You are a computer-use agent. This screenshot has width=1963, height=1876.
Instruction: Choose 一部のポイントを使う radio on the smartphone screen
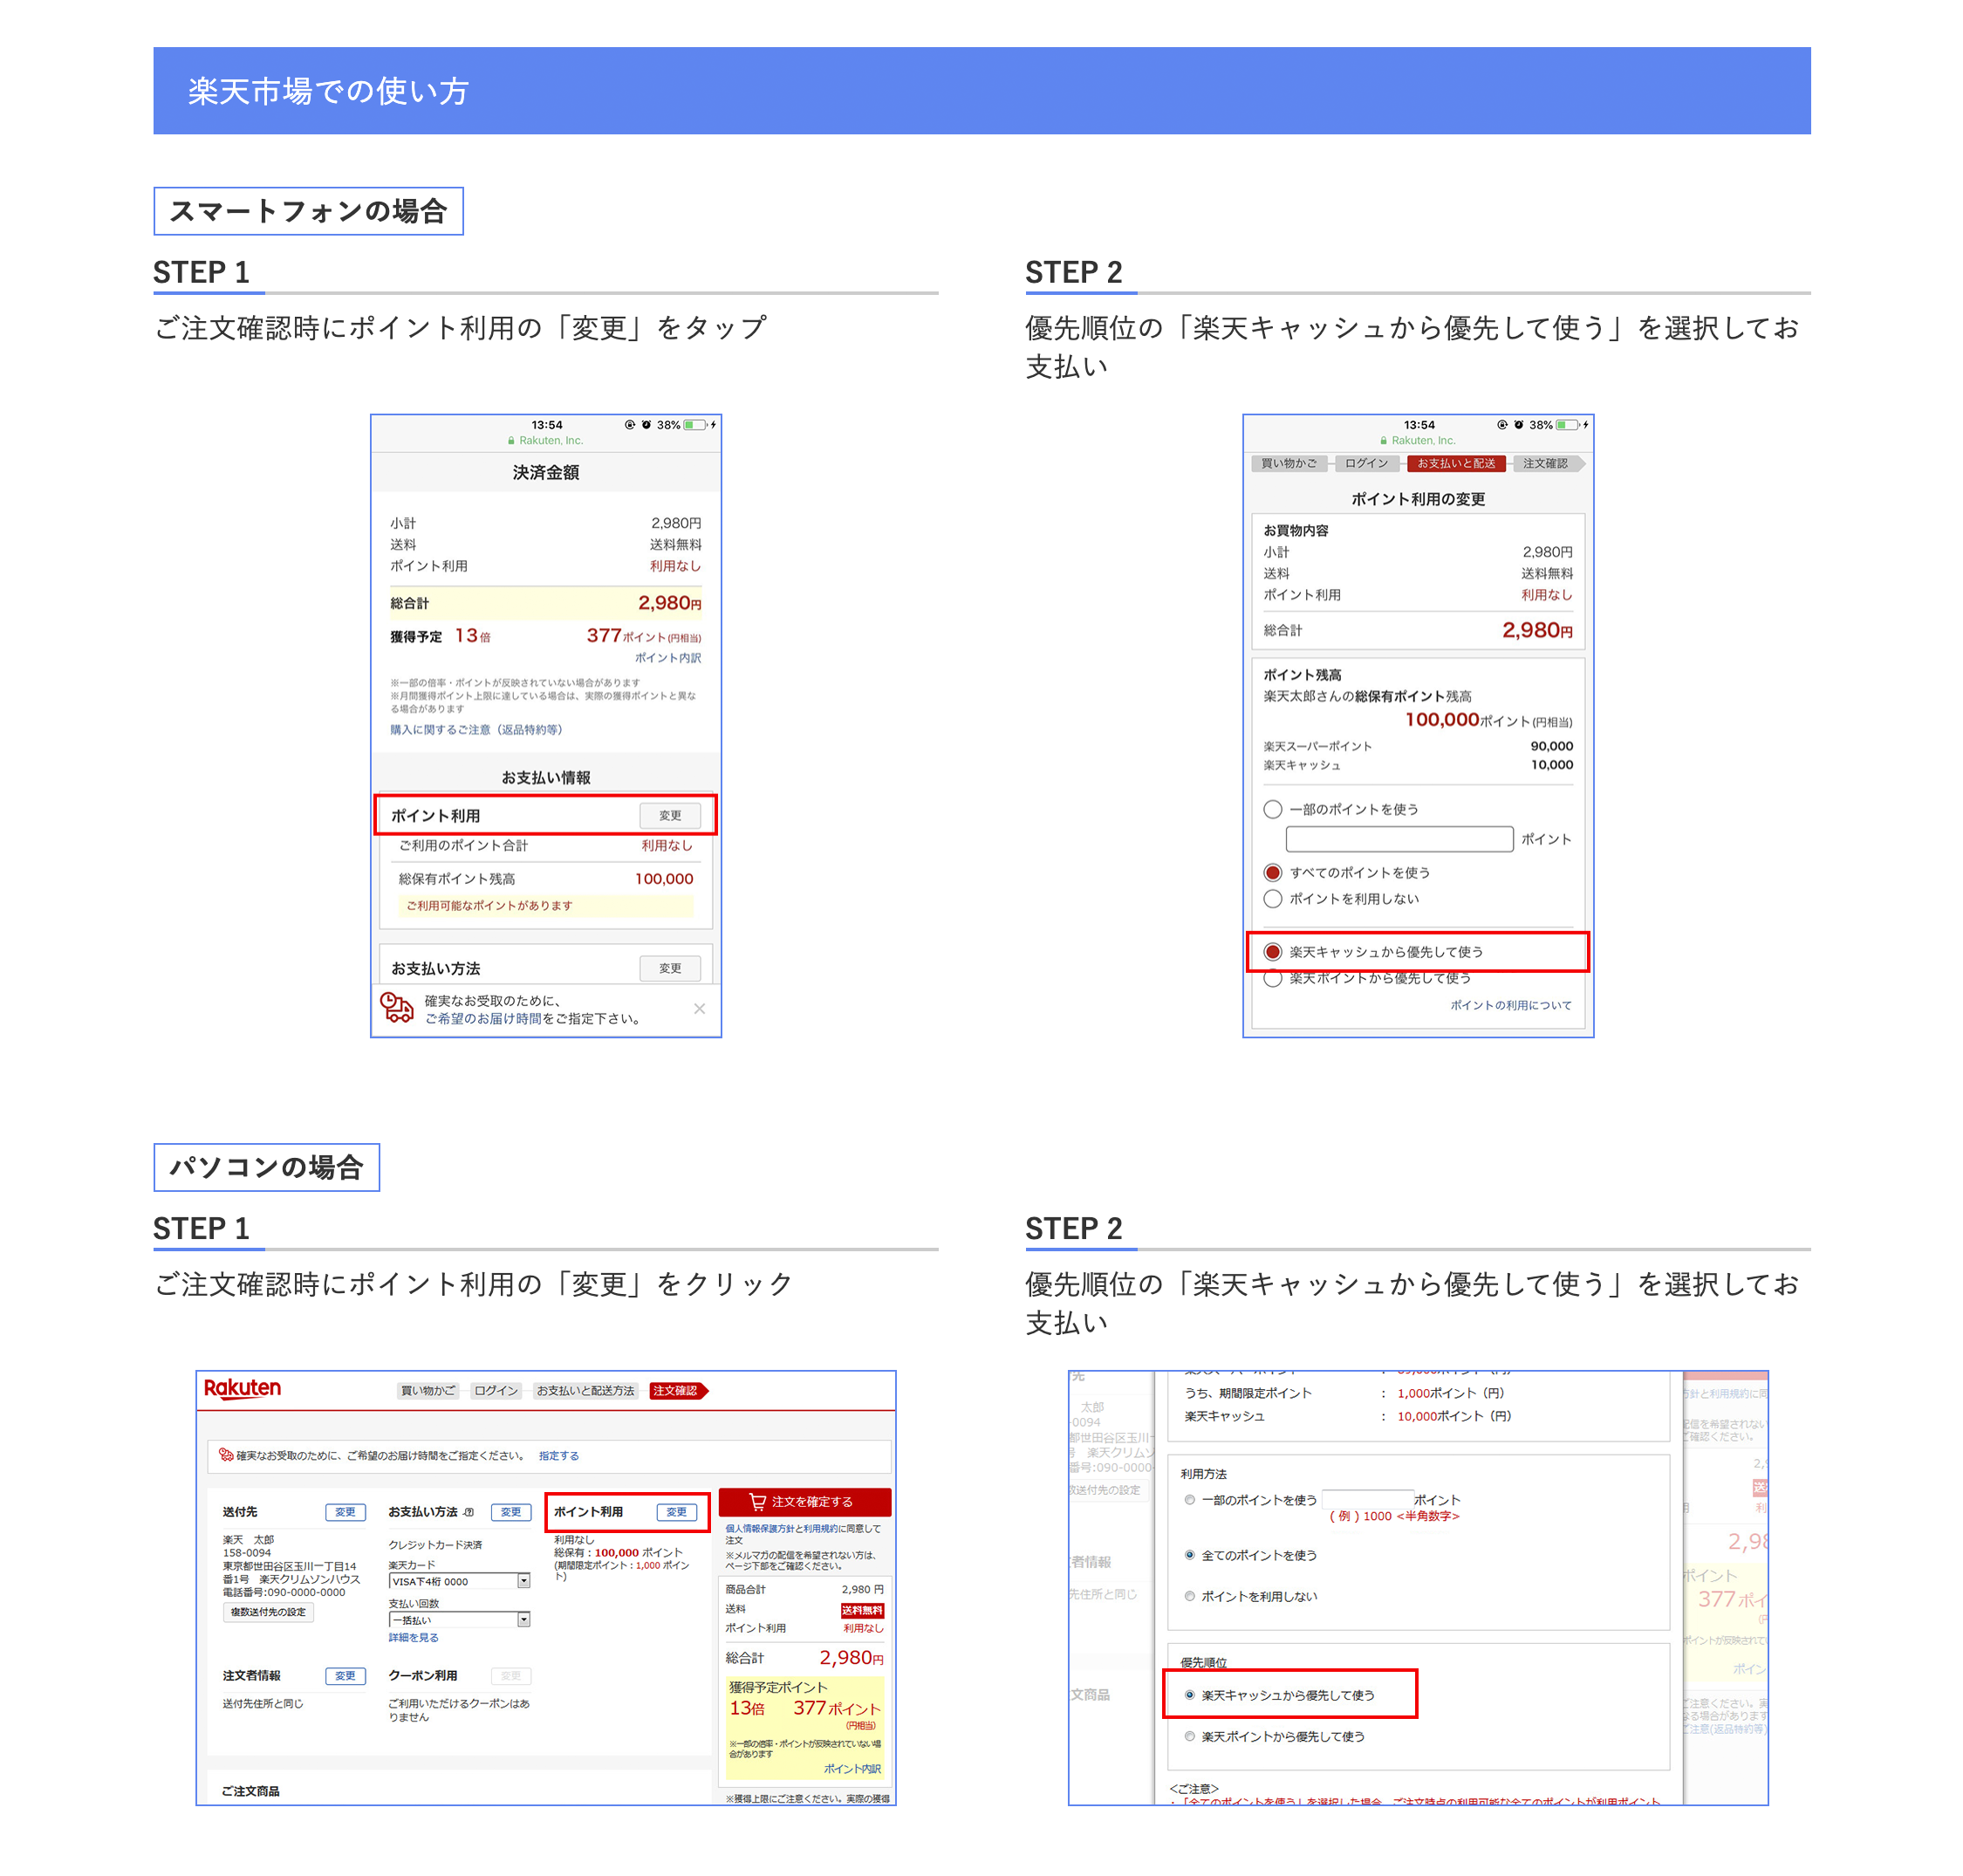click(1273, 809)
